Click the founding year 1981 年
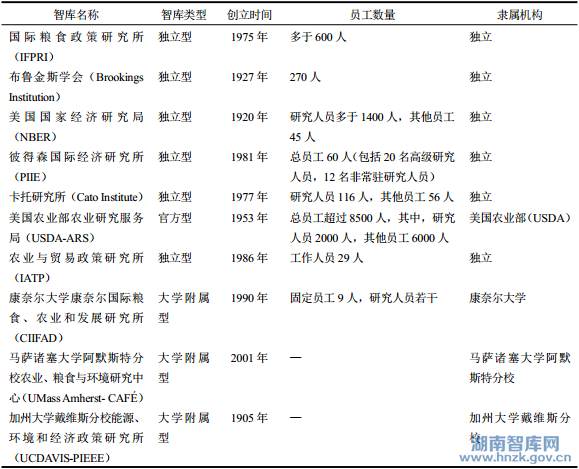 pyautogui.click(x=249, y=157)
